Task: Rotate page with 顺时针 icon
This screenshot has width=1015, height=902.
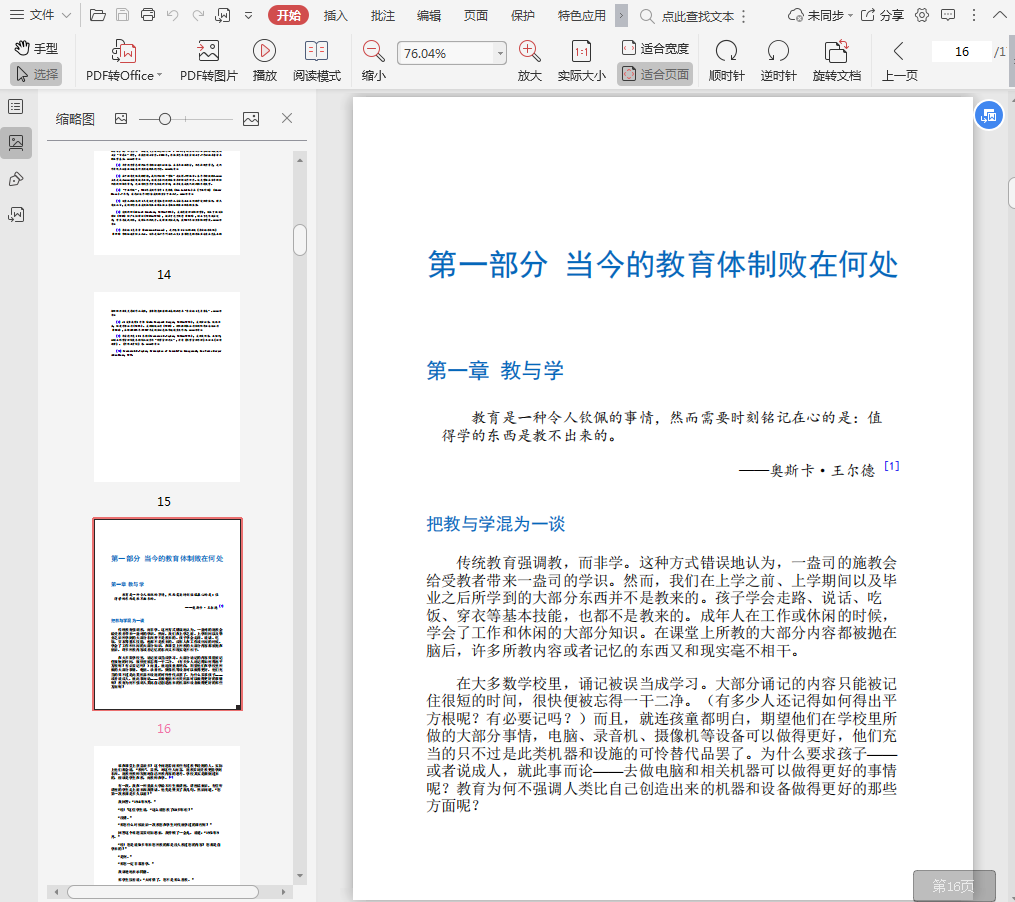Action: [726, 52]
